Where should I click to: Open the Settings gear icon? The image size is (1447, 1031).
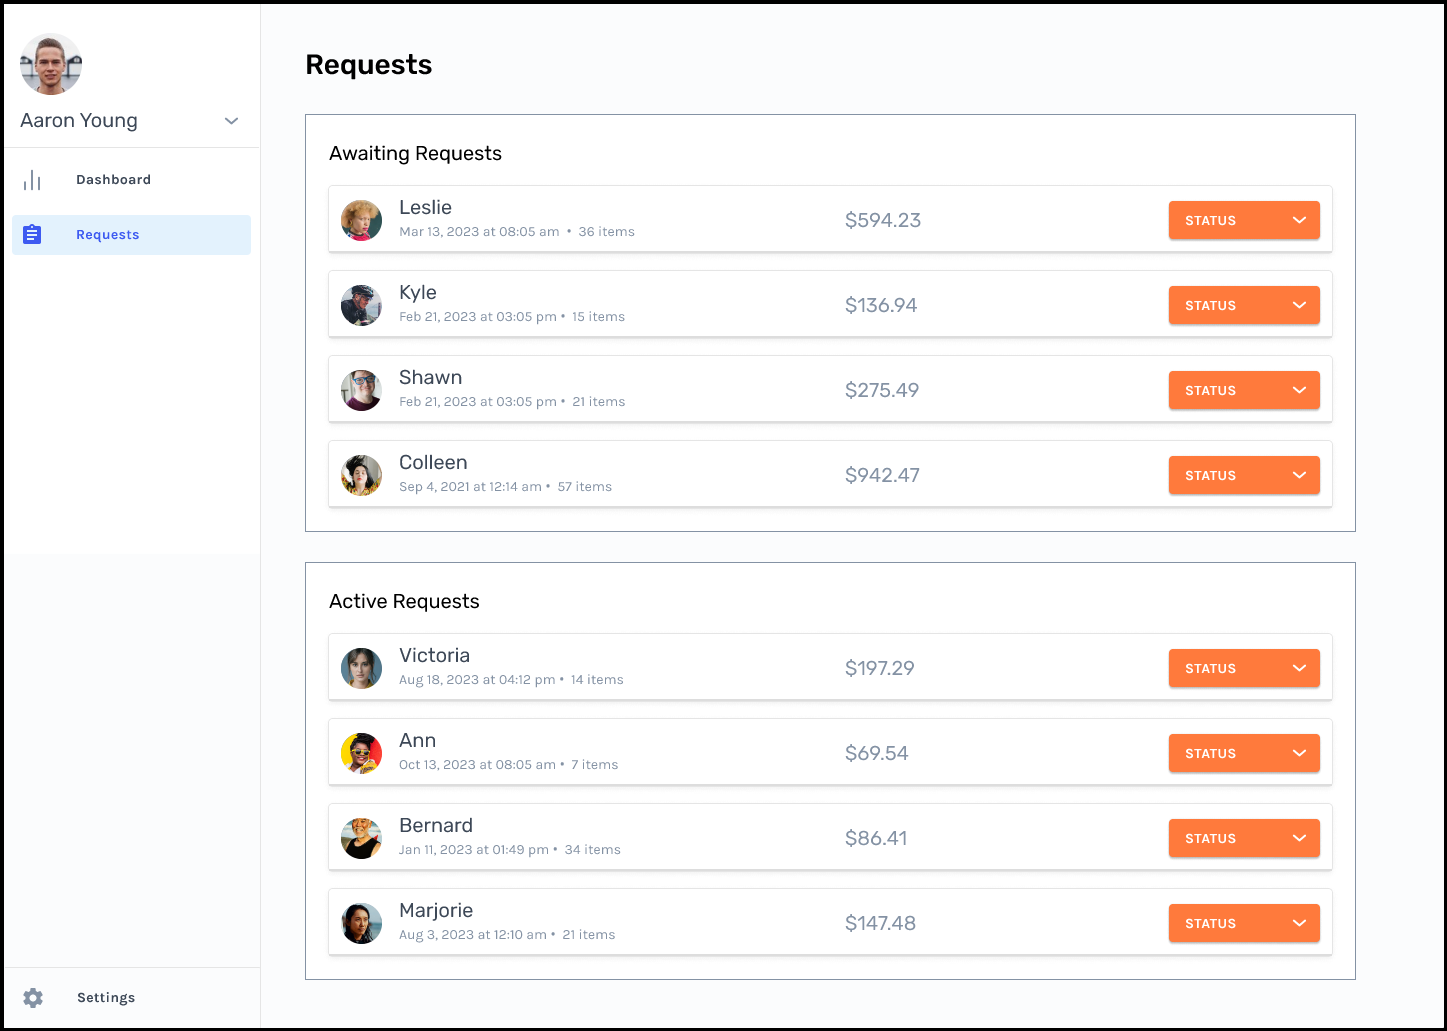coord(33,998)
